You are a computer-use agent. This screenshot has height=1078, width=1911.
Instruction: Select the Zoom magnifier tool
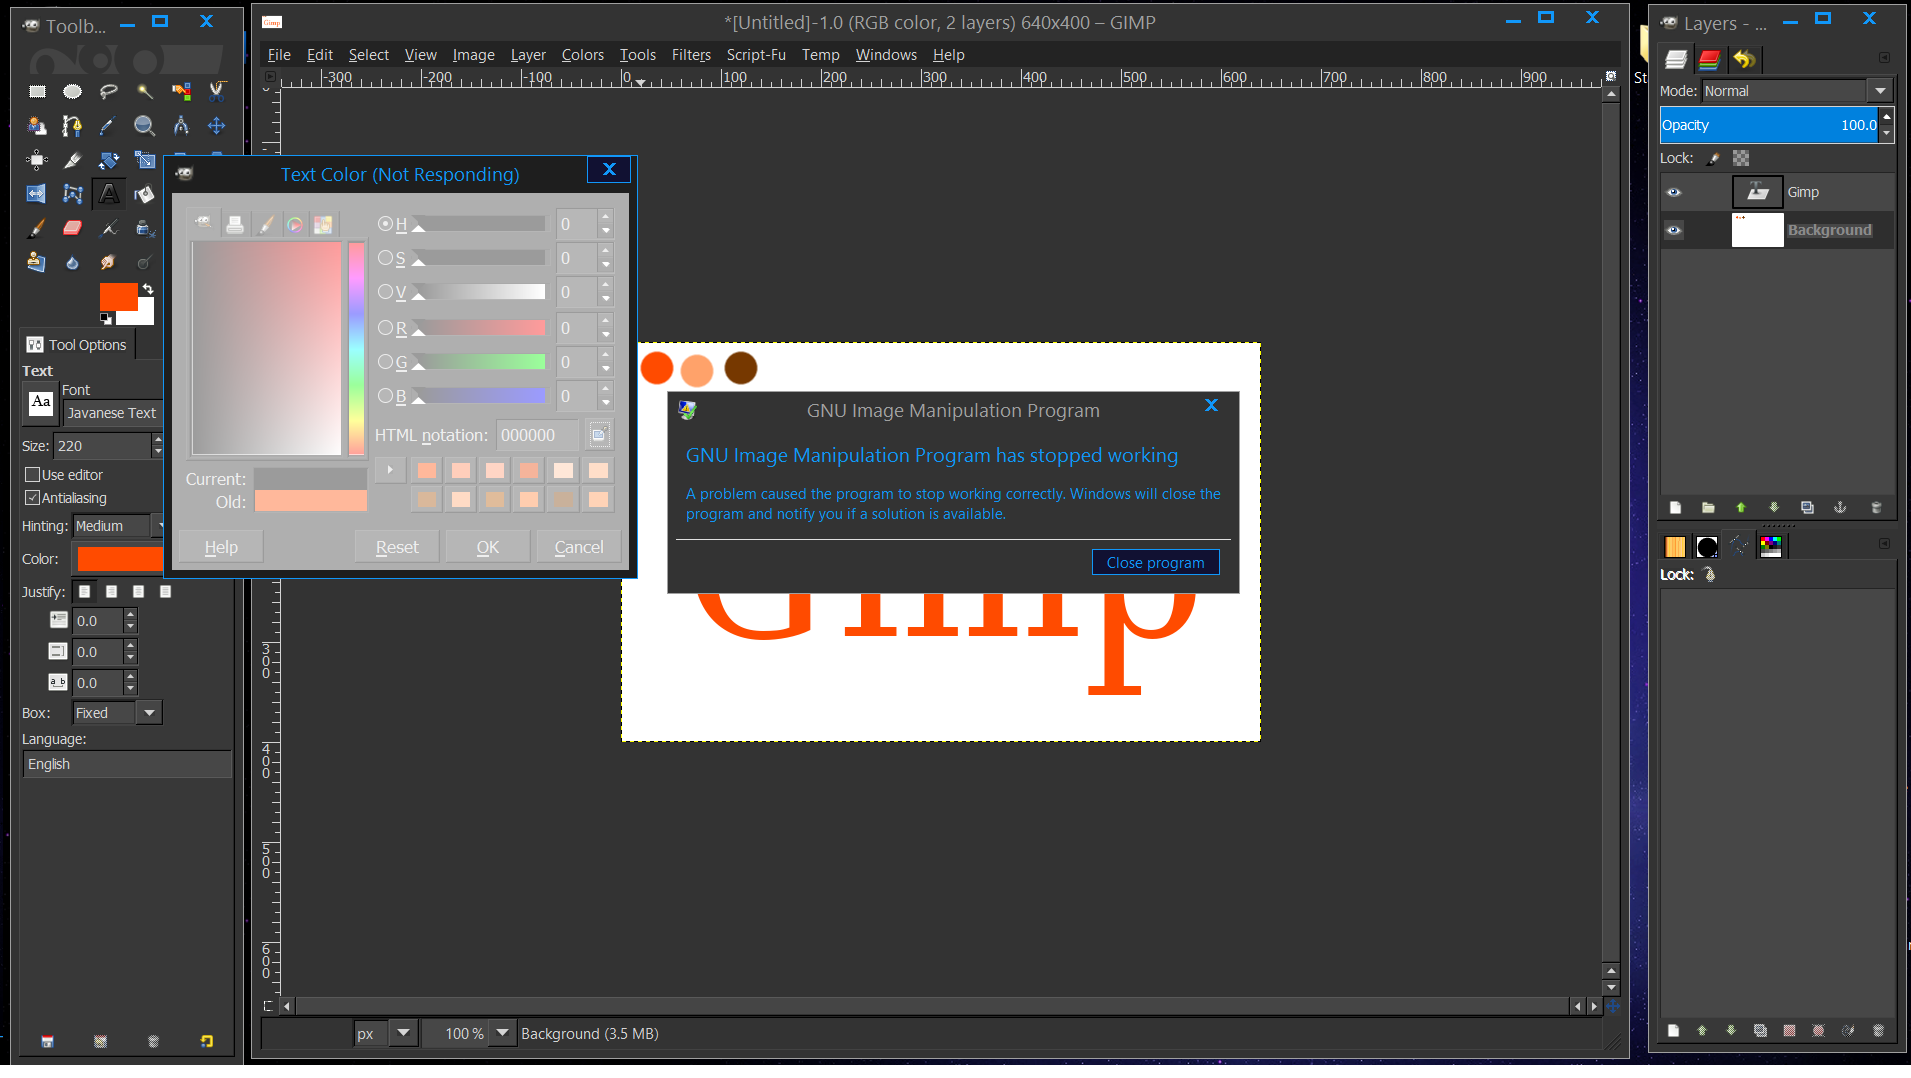(x=145, y=126)
